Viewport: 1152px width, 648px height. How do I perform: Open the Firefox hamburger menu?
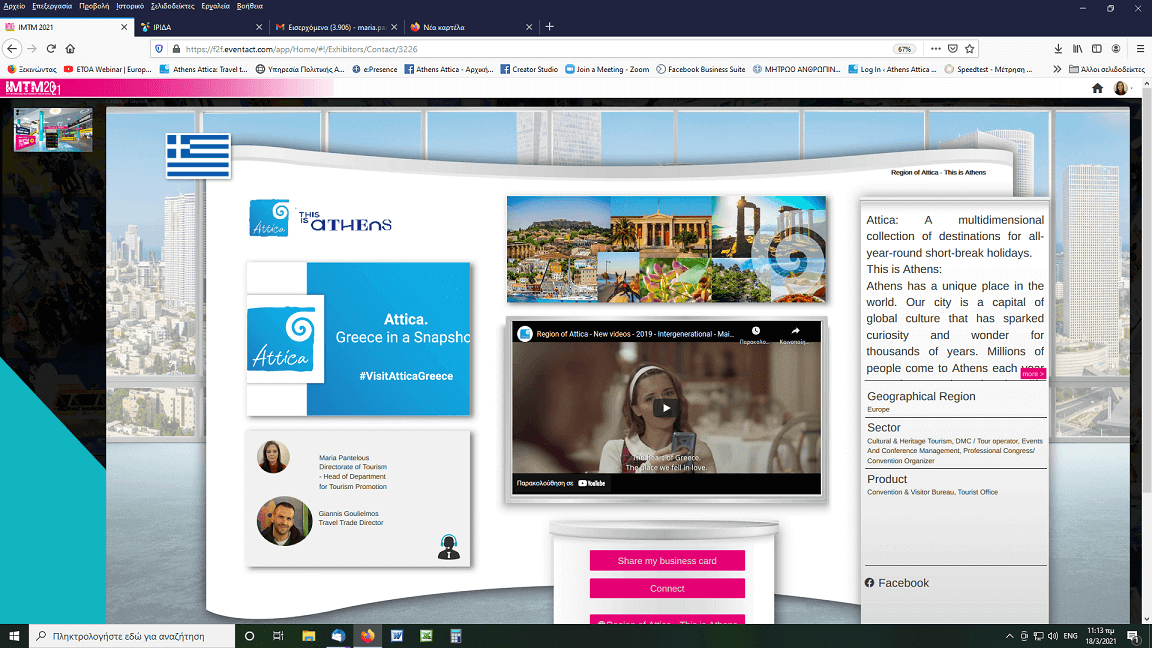click(x=1140, y=48)
